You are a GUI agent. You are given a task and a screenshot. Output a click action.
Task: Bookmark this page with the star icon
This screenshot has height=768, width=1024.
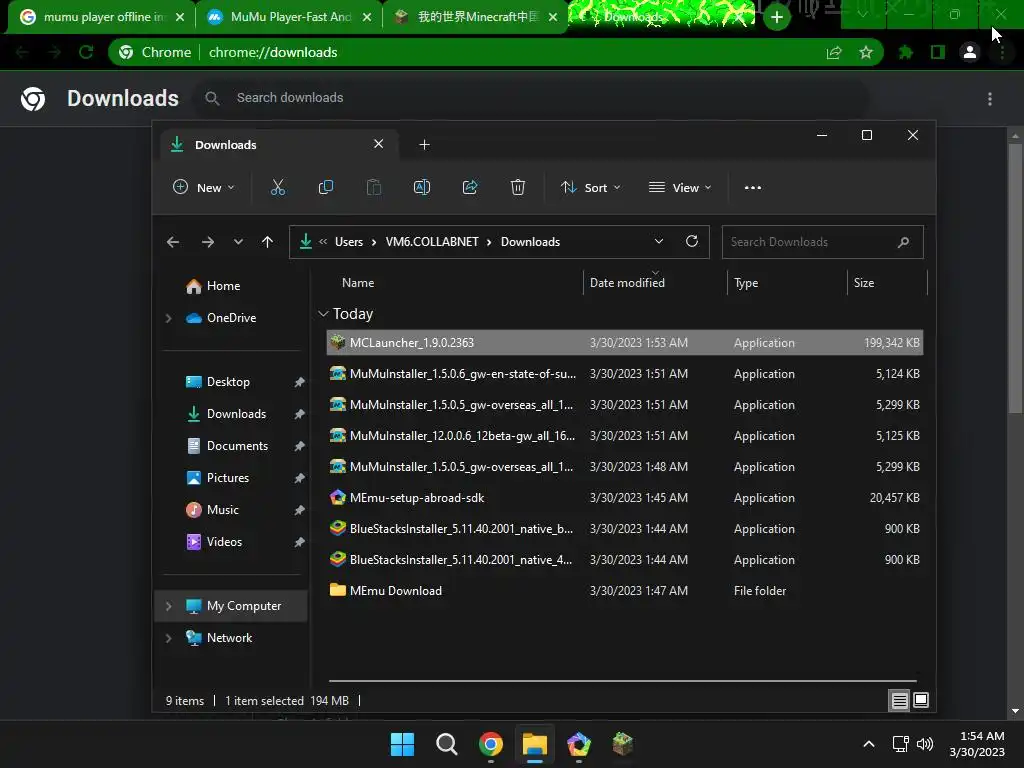[866, 52]
